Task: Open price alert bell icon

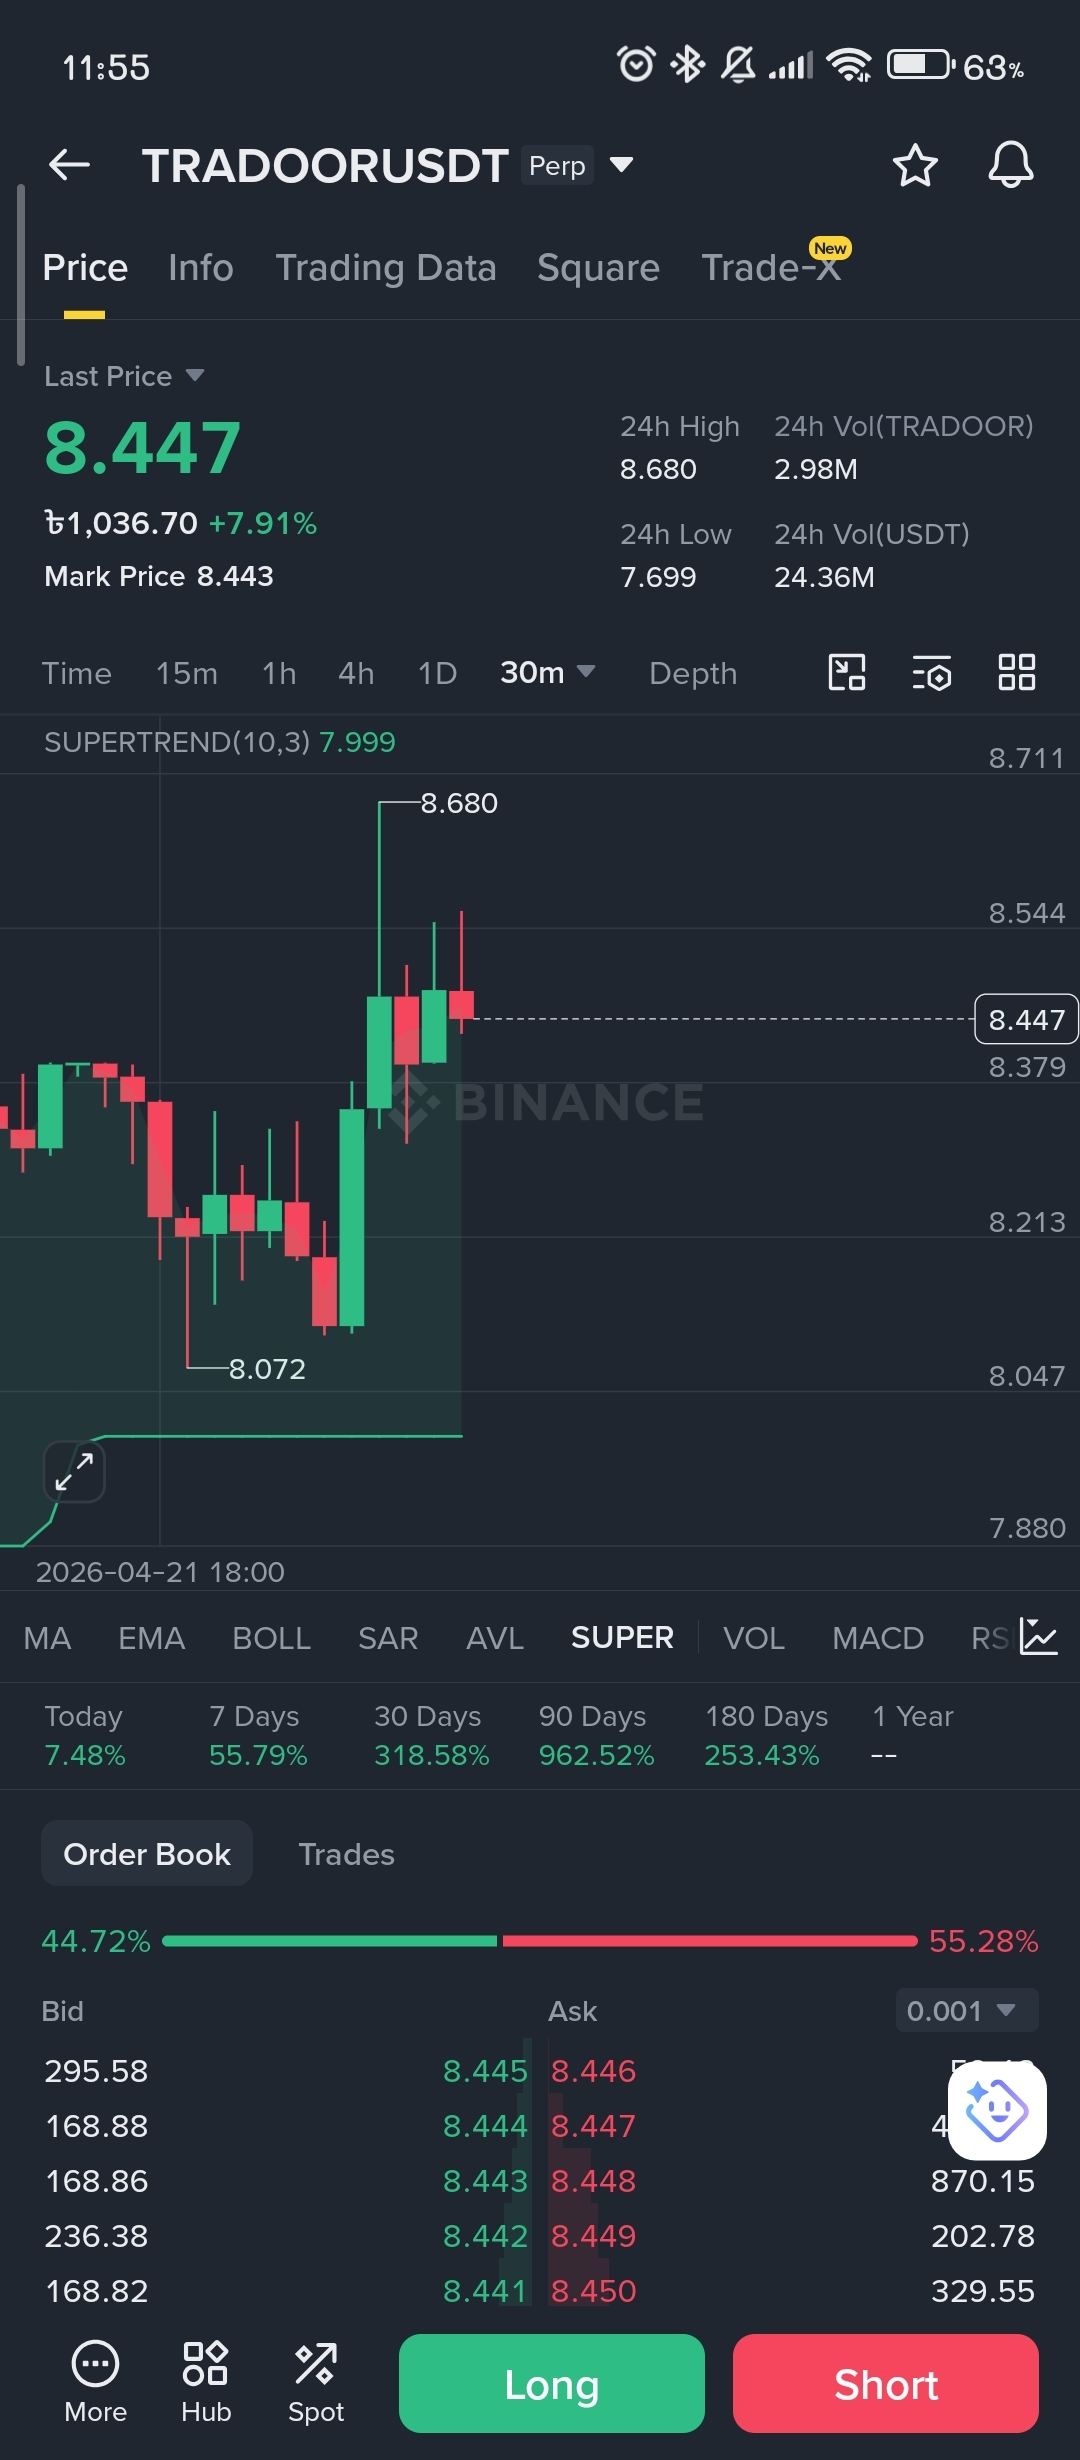Action: (1011, 165)
